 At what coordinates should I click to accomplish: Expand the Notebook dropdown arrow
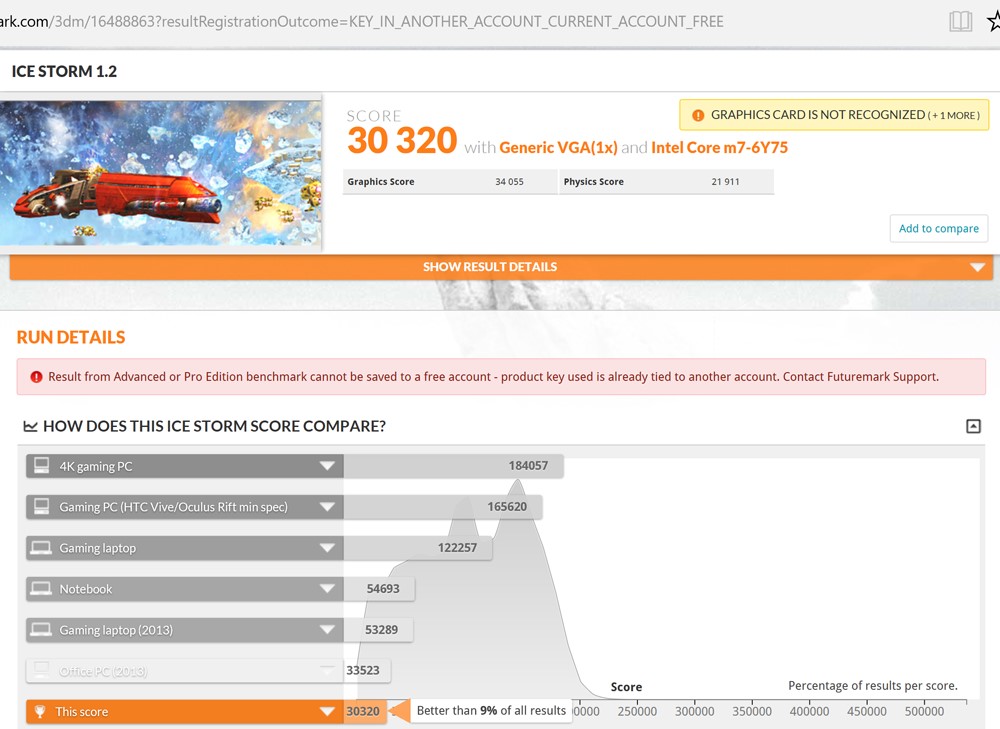[327, 589]
